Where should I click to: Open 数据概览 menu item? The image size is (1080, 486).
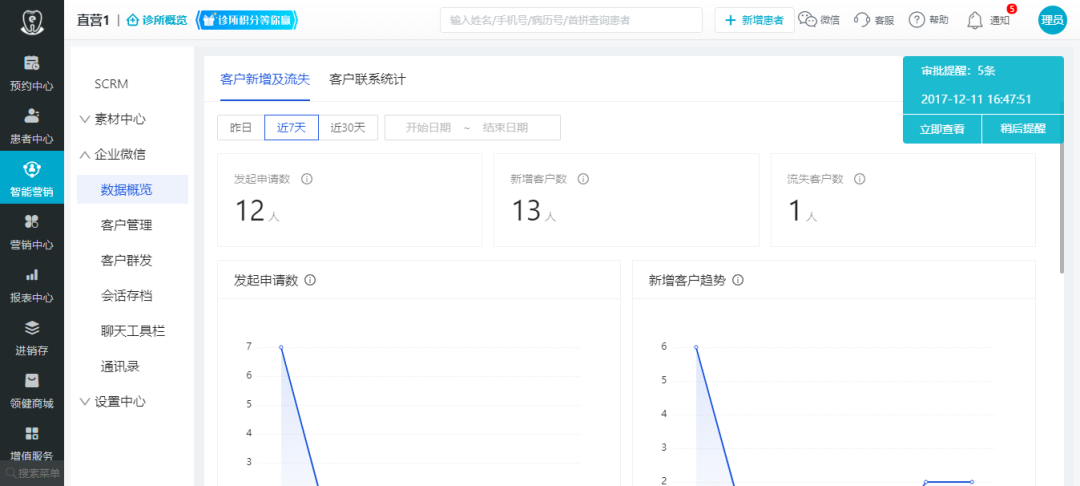132,189
